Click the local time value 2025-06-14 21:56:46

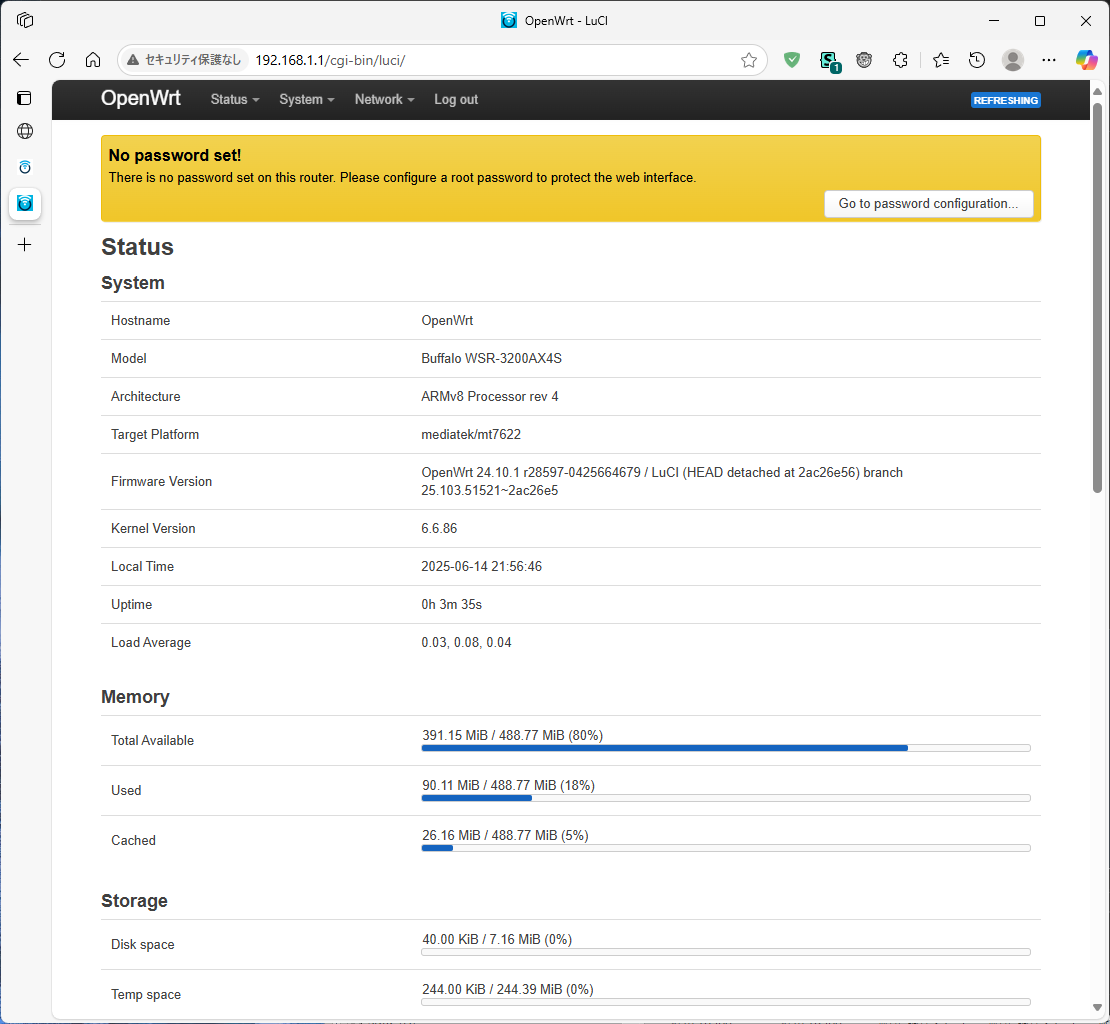(x=481, y=567)
